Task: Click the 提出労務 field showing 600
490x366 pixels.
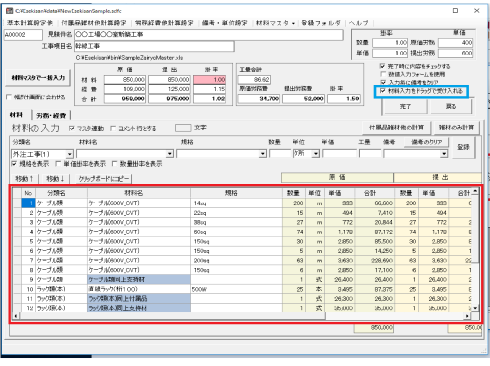Action: pyautogui.click(x=455, y=53)
